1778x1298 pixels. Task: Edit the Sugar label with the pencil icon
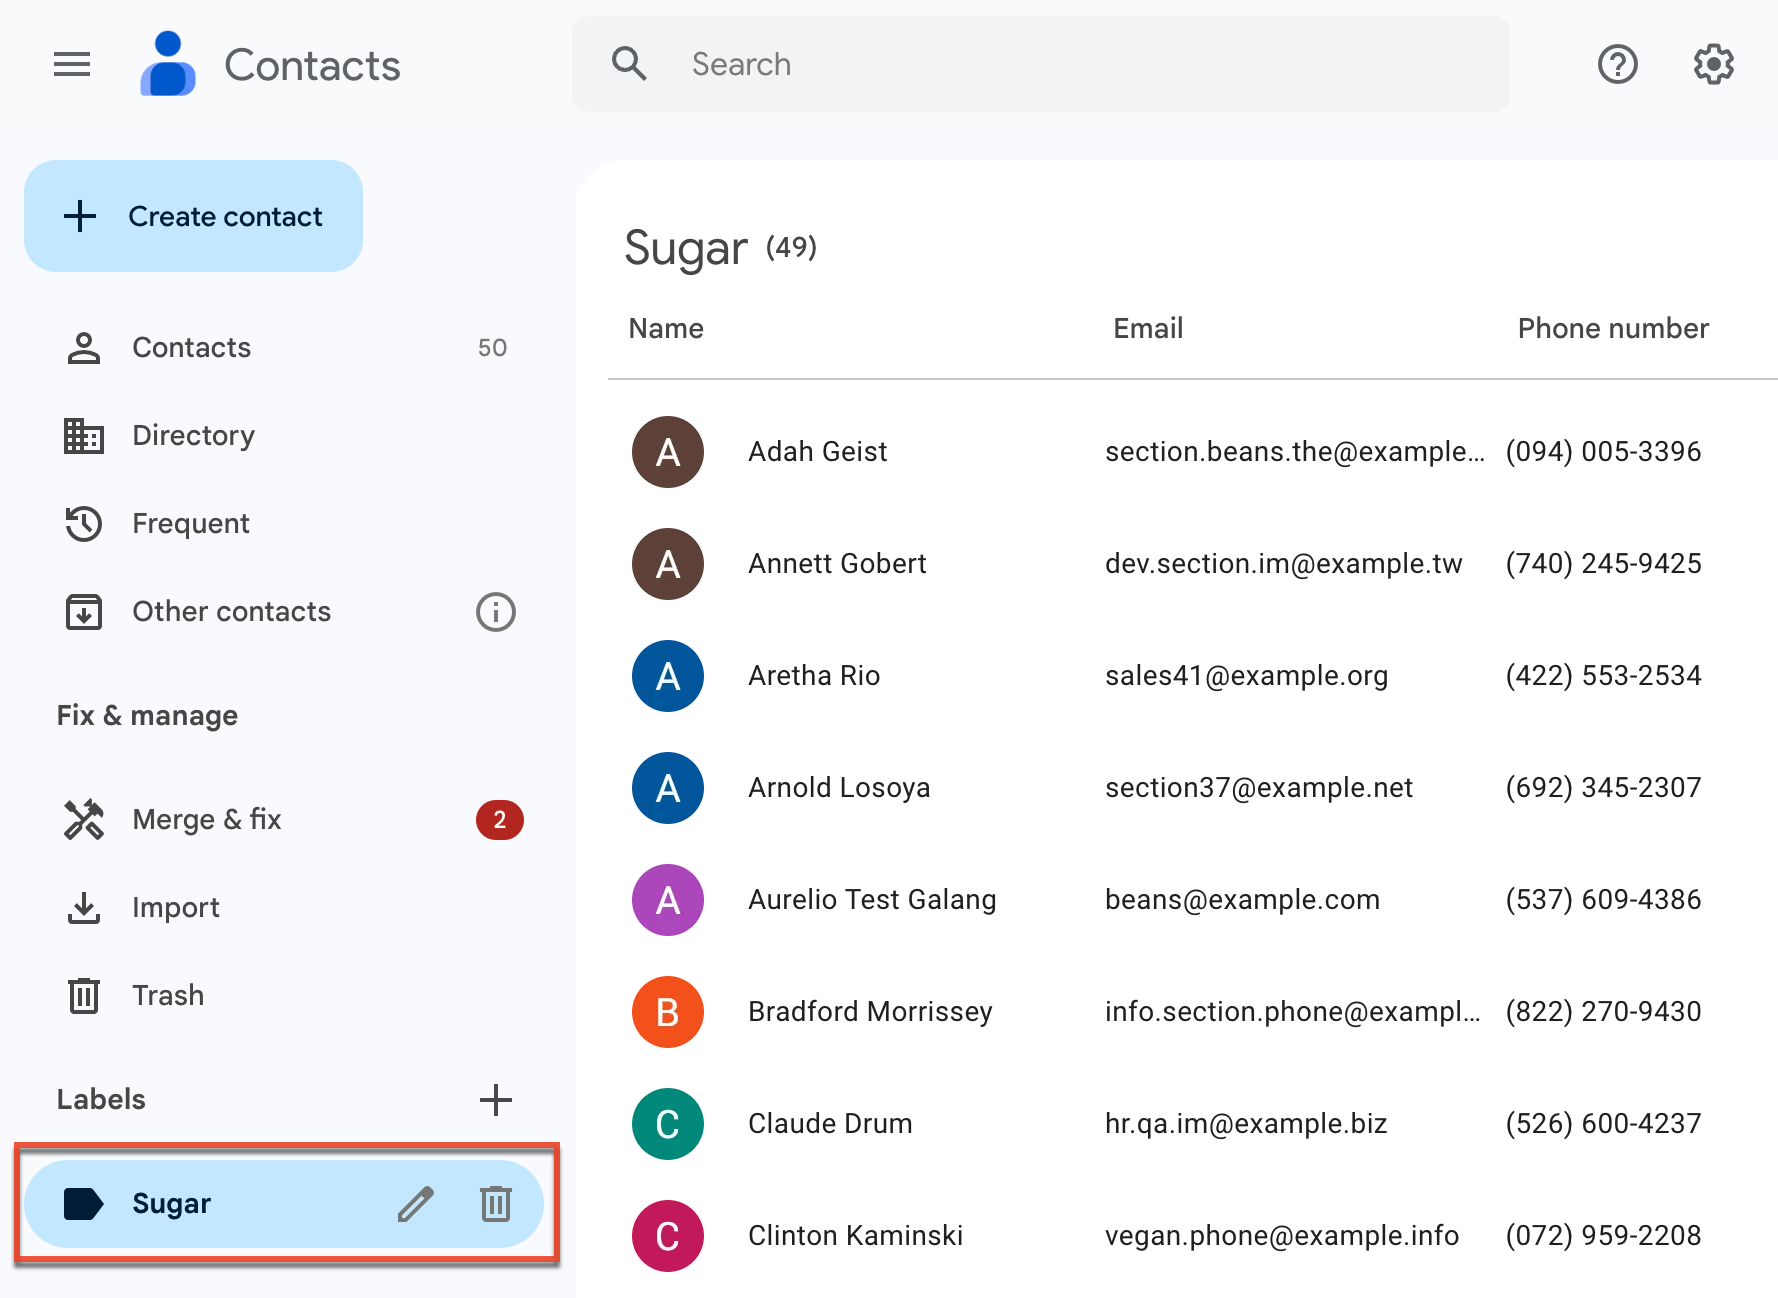pos(414,1204)
